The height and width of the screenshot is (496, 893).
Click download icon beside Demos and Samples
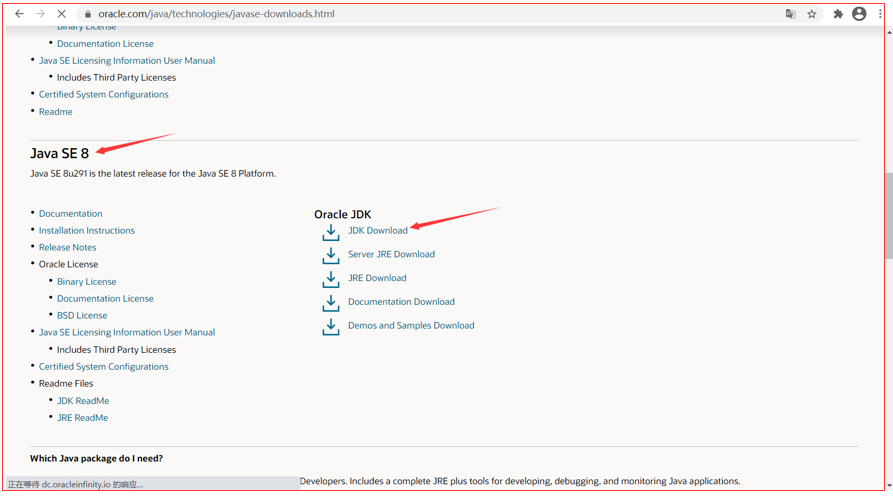click(331, 327)
